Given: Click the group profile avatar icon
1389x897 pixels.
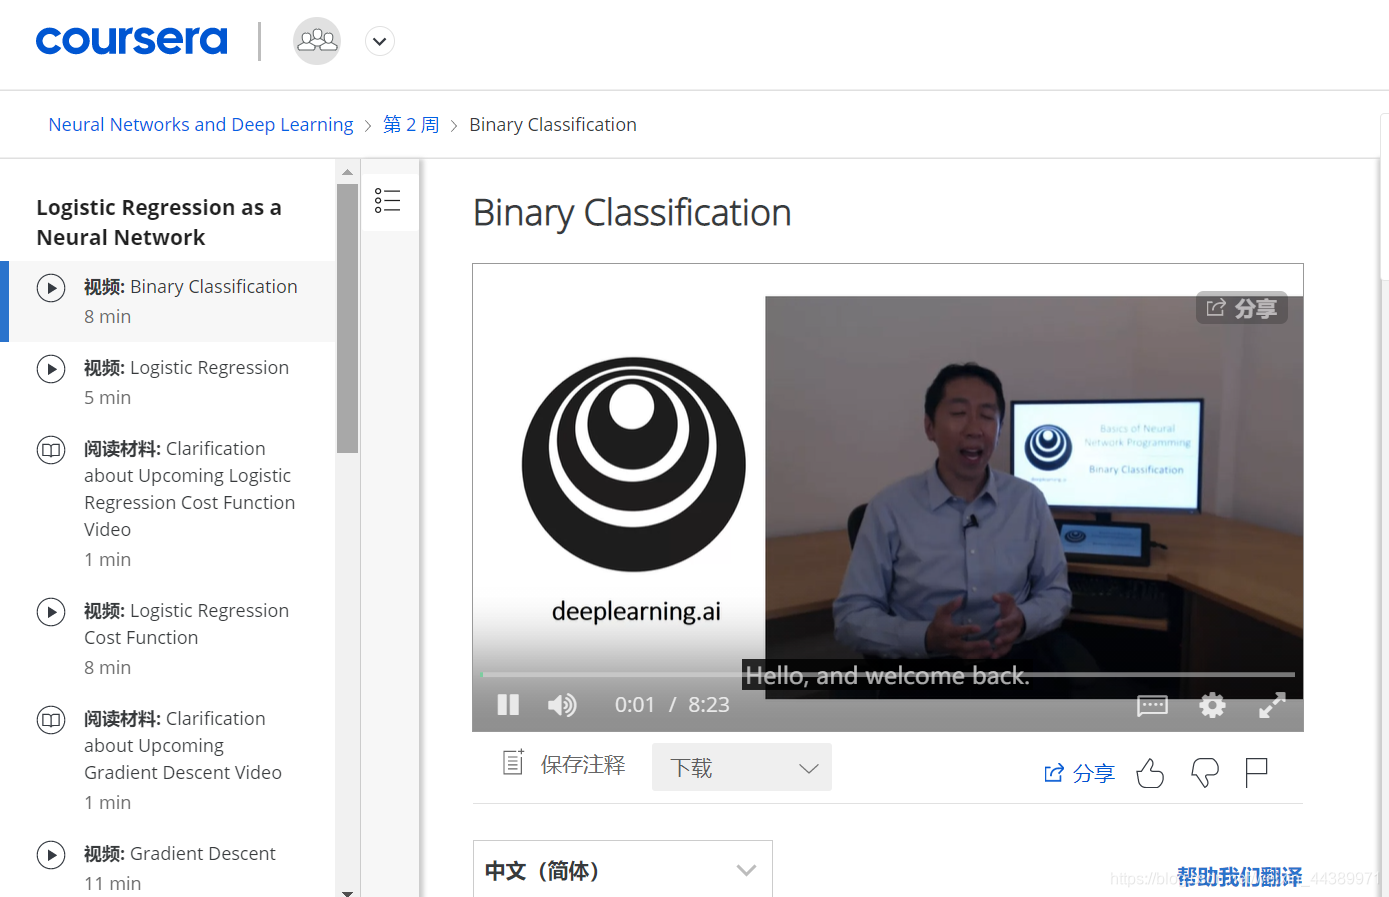Looking at the screenshot, I should click(x=317, y=41).
